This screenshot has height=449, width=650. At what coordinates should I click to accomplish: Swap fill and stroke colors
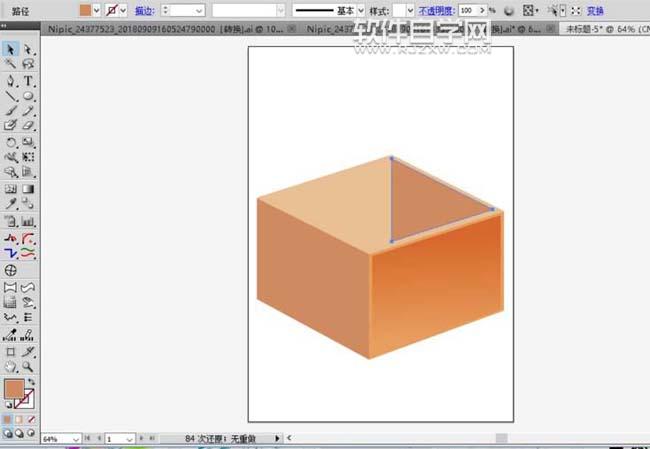31,381
